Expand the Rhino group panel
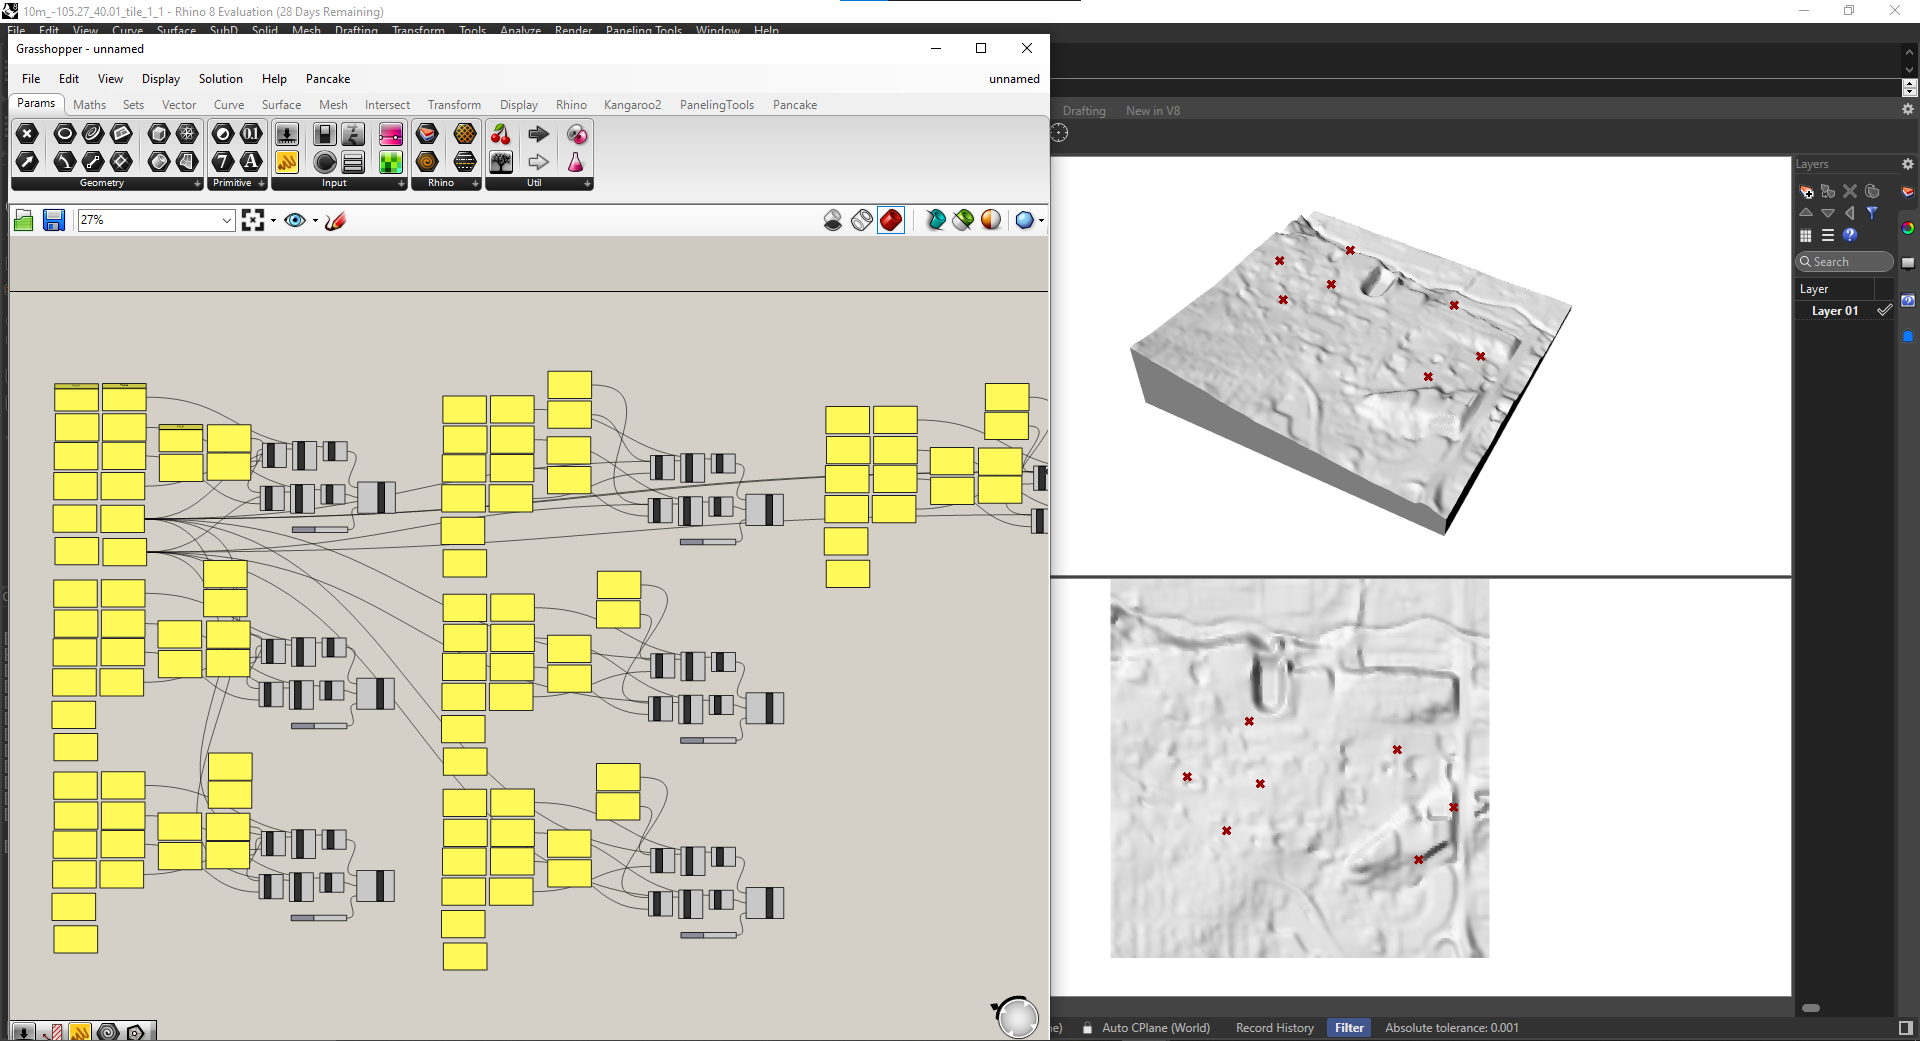This screenshot has height=1041, width=1920. coord(475,184)
